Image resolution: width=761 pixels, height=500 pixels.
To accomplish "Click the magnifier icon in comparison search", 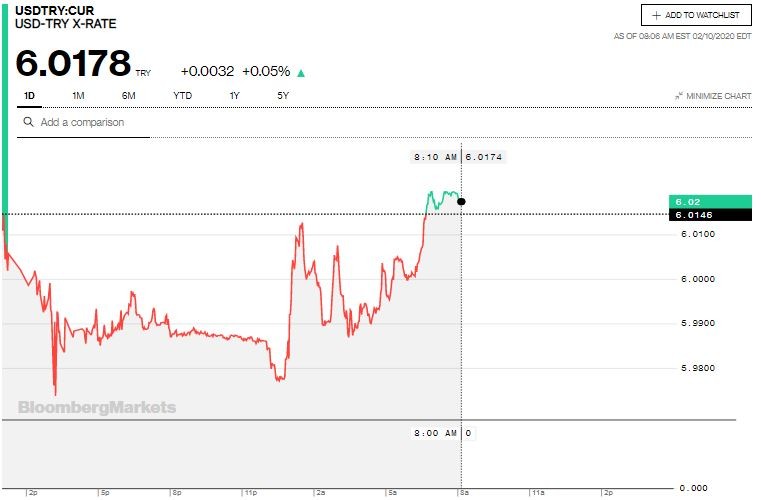I will click(28, 122).
